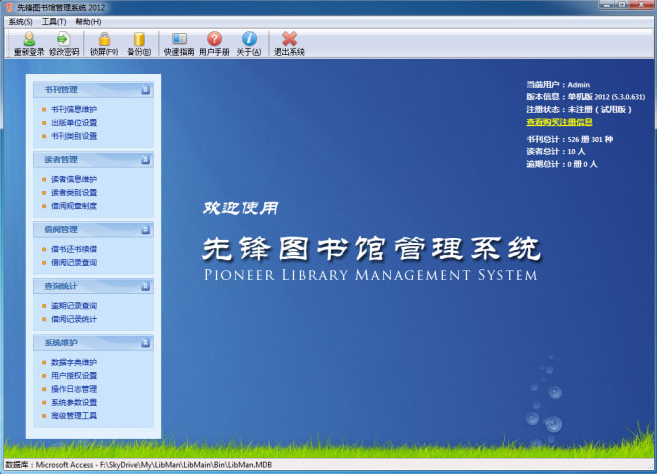This screenshot has width=657, height=474.
Task: Click the 读者管理 section header title
Action: coord(61,160)
